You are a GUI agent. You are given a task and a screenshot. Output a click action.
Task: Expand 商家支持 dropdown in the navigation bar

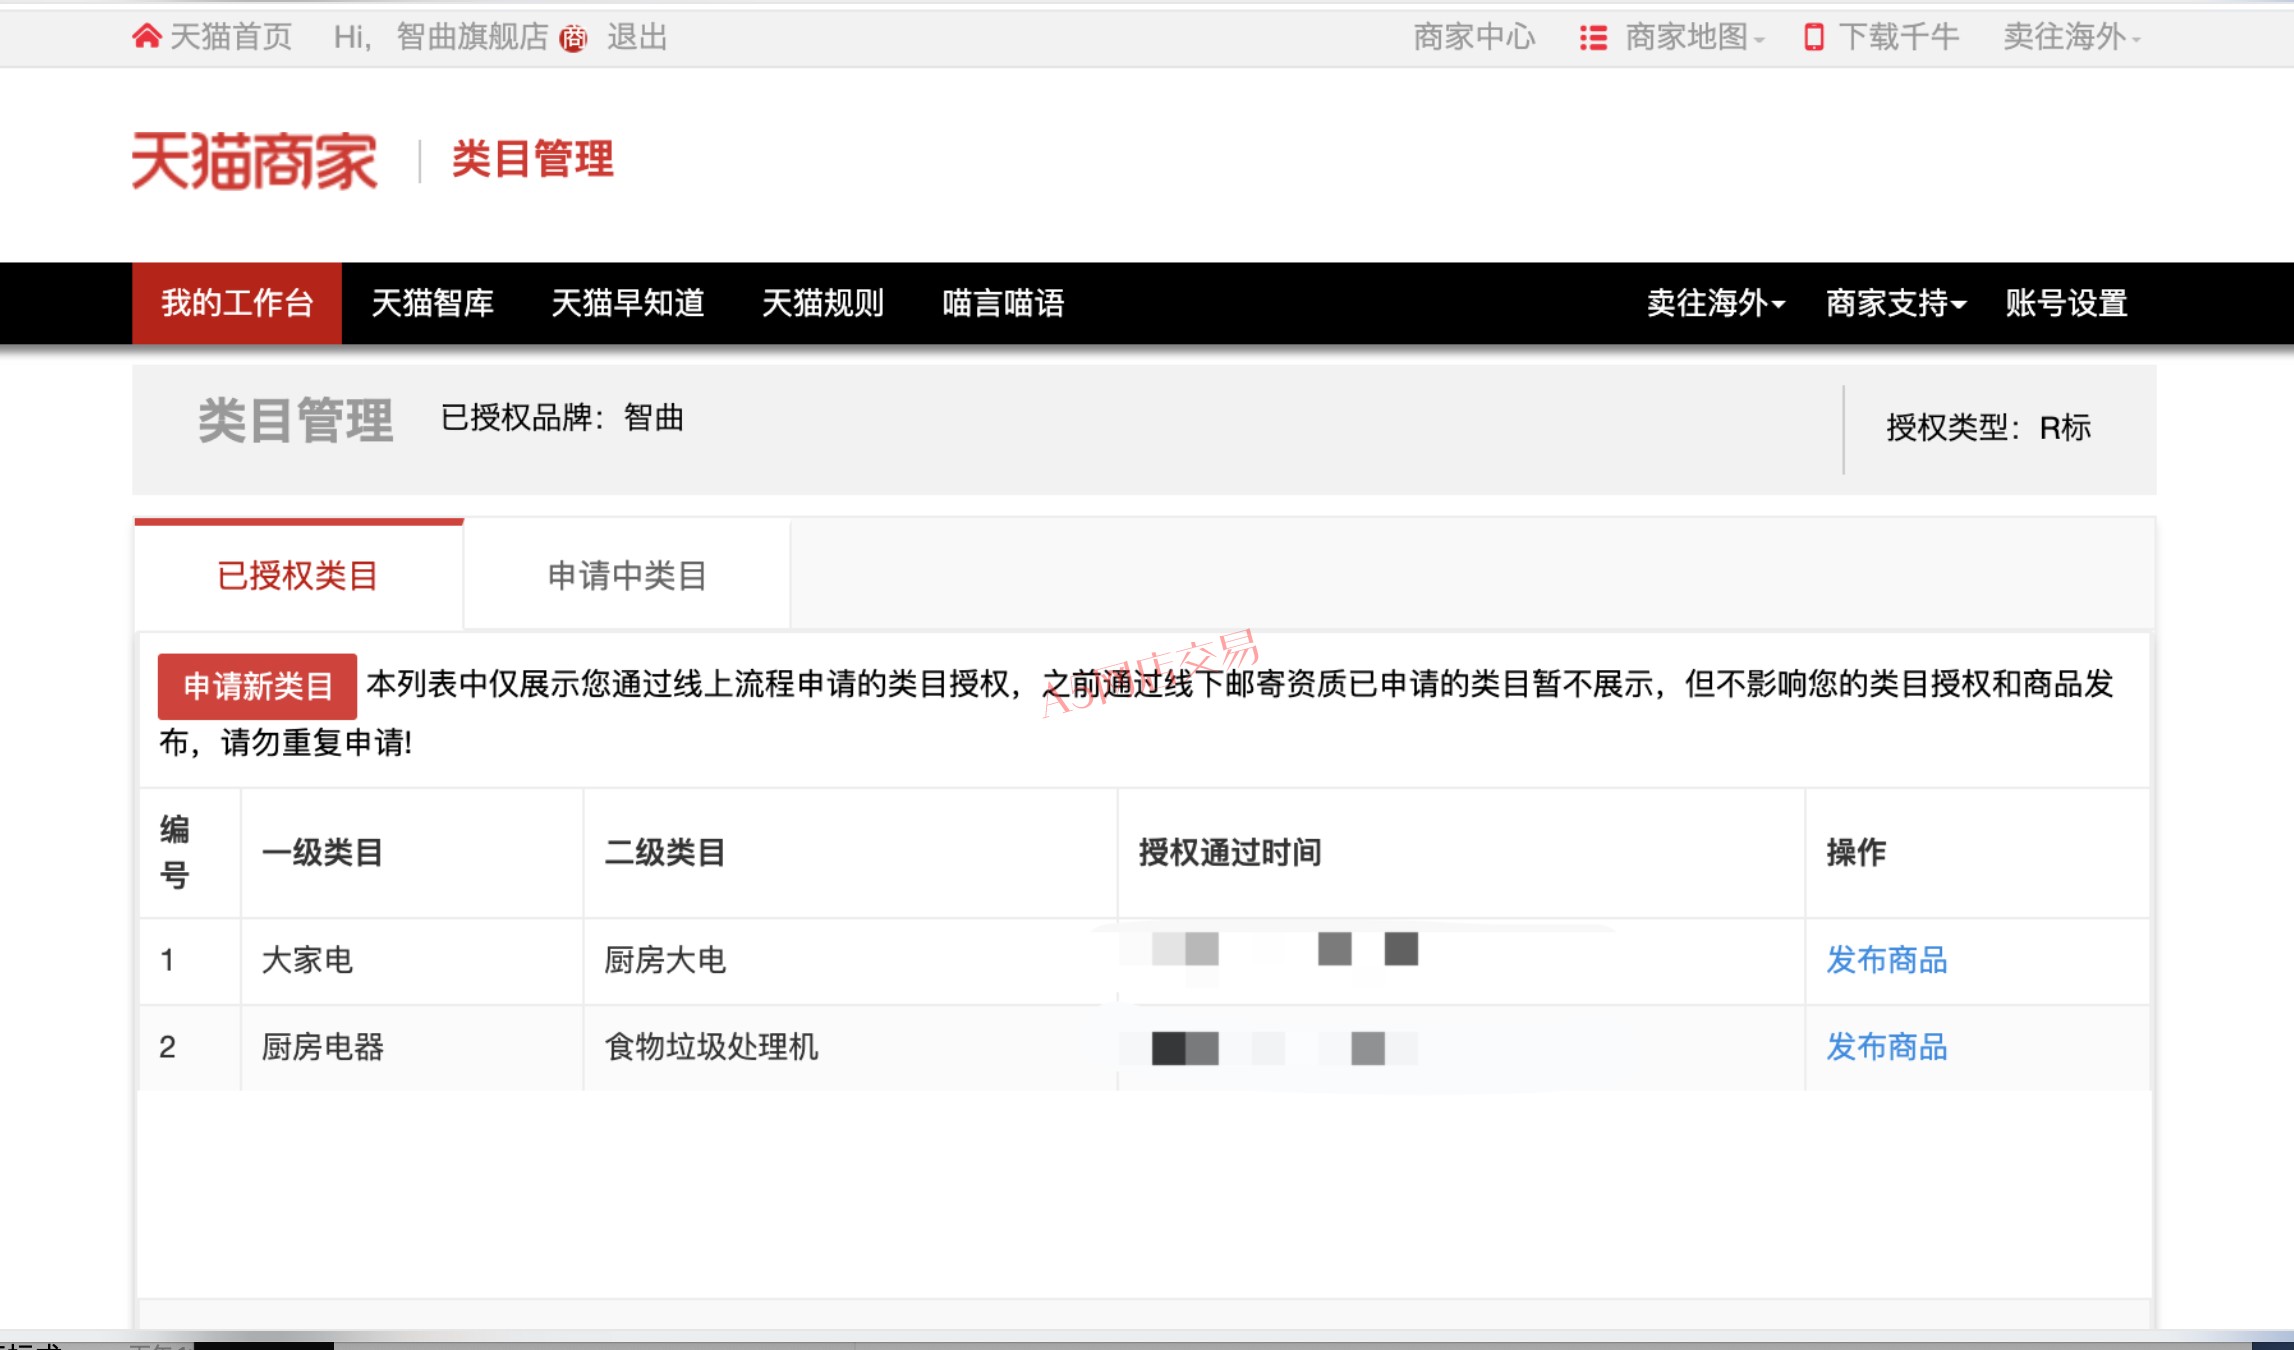pos(1896,303)
